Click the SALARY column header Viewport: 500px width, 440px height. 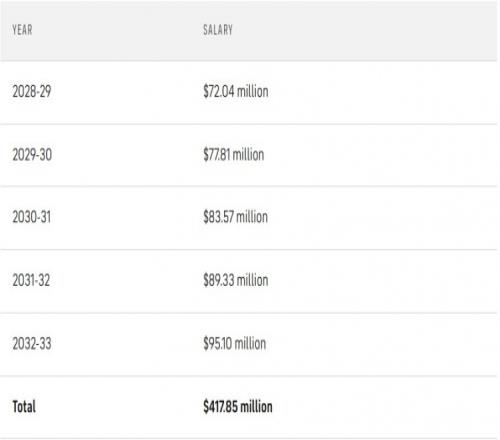[218, 30]
